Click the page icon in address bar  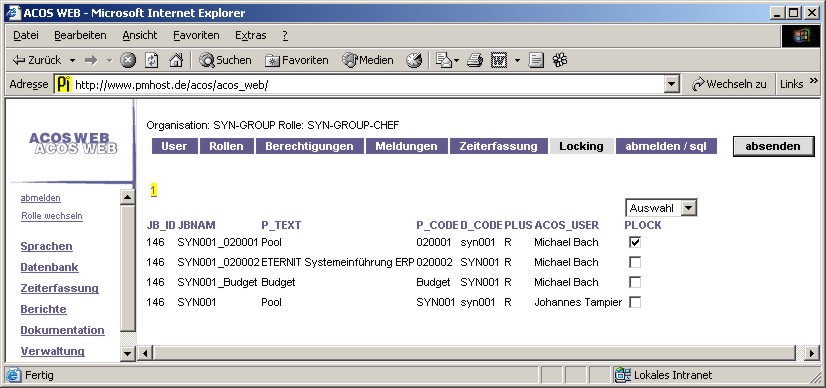64,84
